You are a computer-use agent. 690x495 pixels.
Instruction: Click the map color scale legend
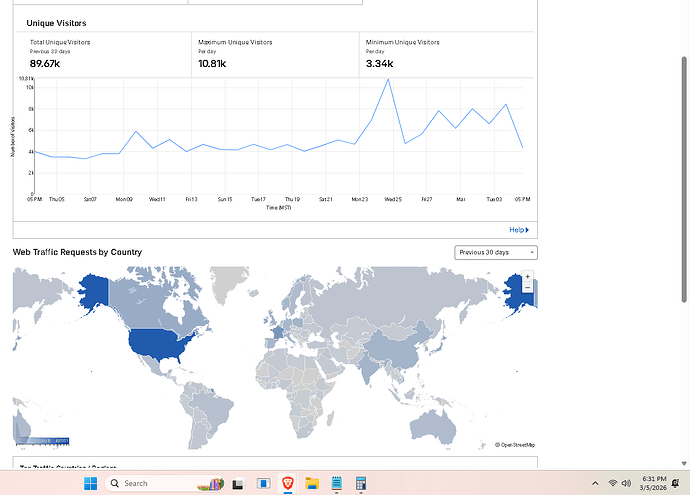[x=43, y=441]
